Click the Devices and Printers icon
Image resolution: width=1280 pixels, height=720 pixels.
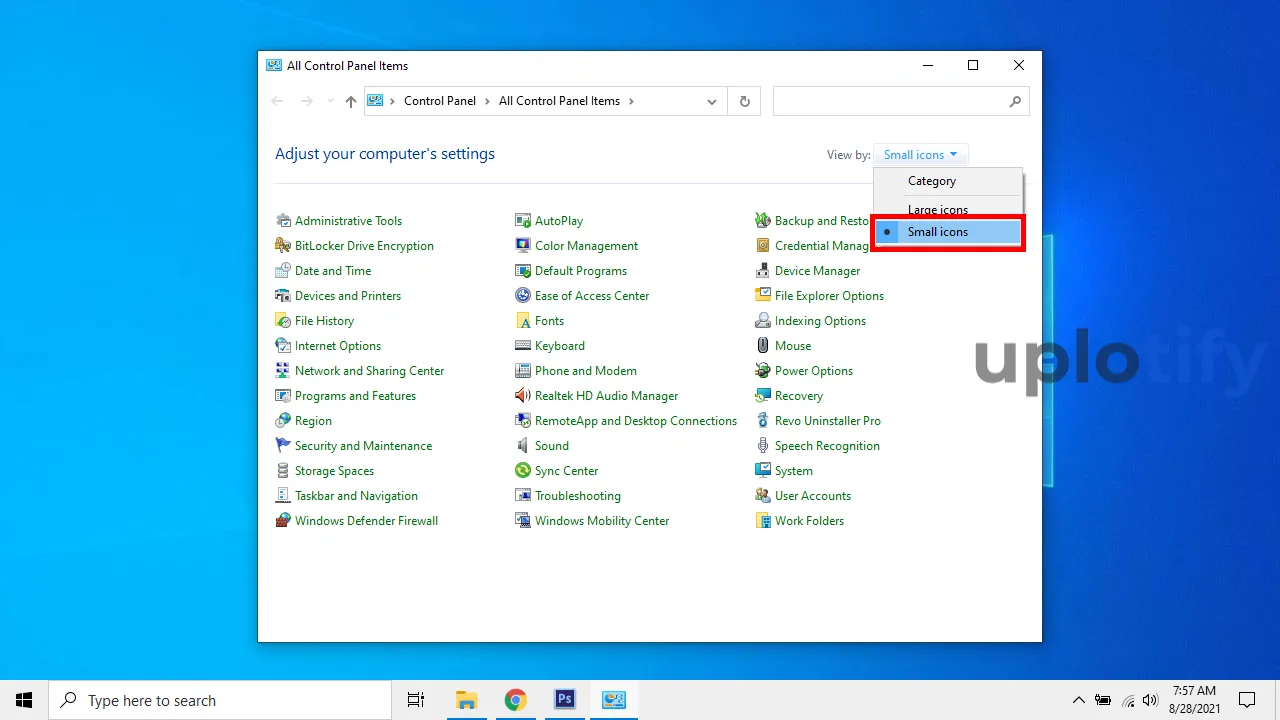(x=283, y=296)
